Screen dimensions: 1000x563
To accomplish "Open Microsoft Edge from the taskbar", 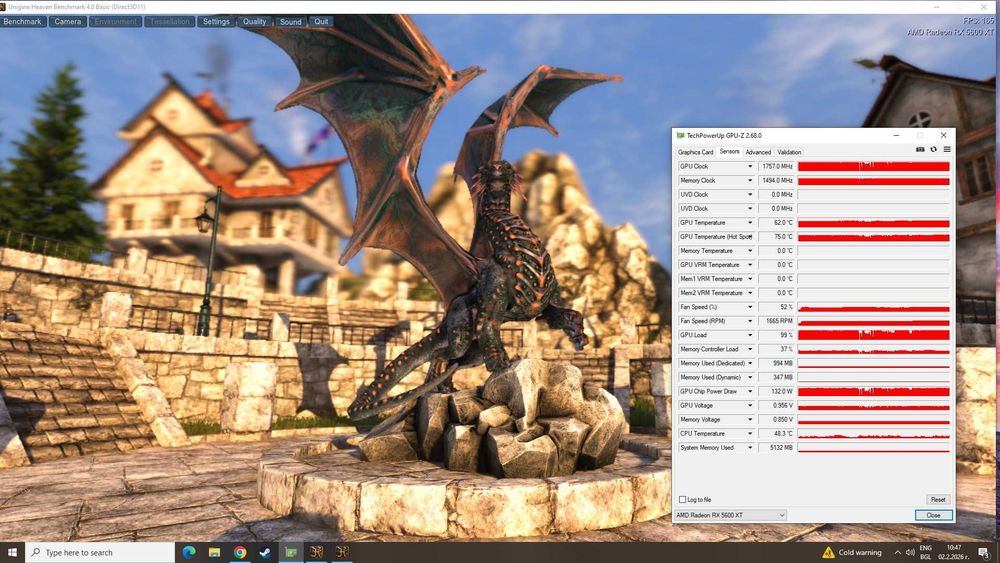I will tap(189, 552).
